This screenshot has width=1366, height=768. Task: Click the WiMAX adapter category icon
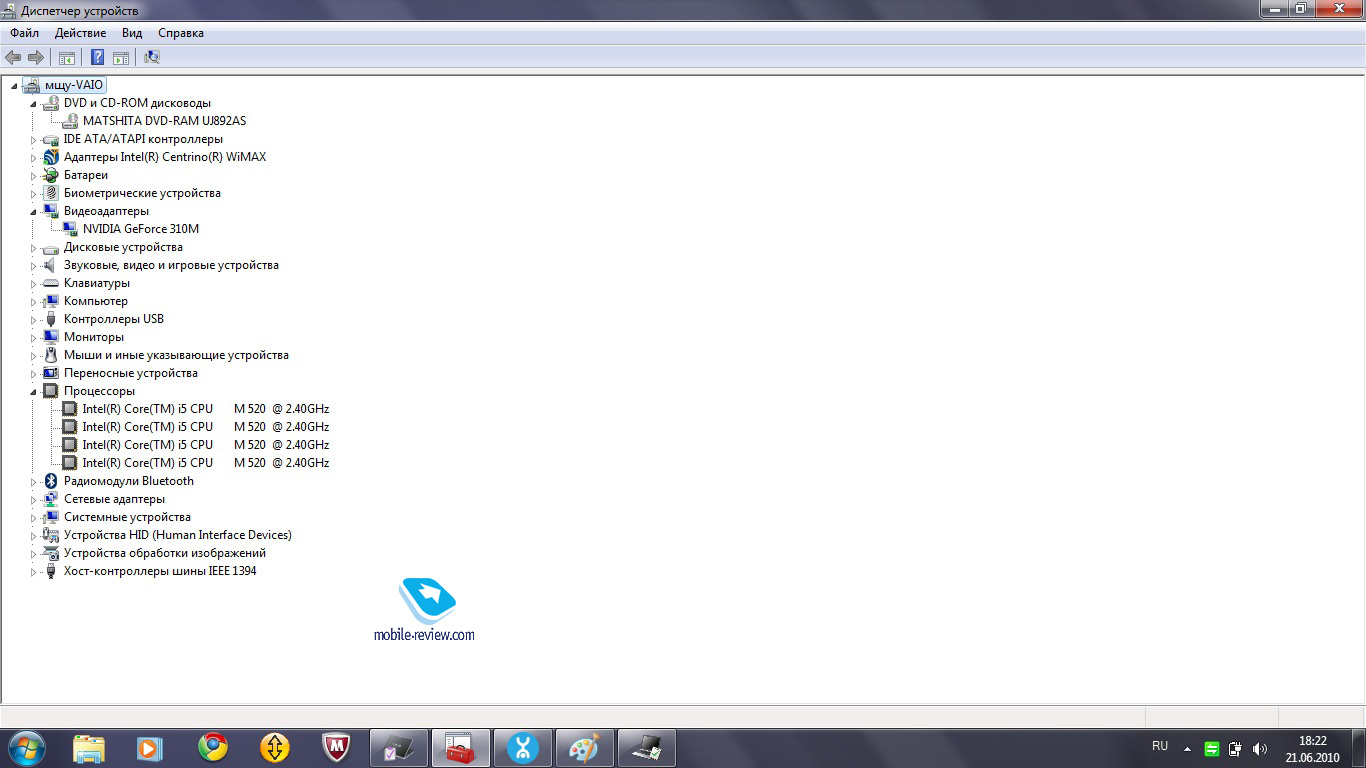click(51, 157)
